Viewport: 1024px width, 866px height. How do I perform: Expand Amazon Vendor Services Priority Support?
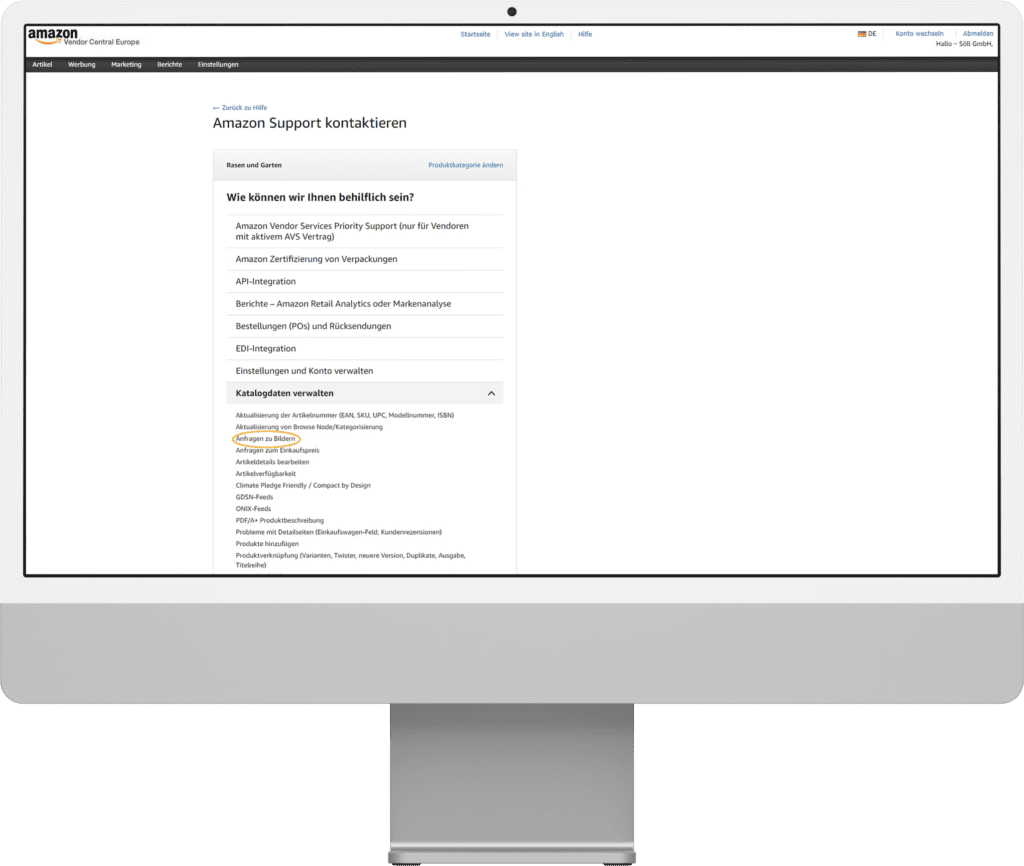tap(364, 231)
